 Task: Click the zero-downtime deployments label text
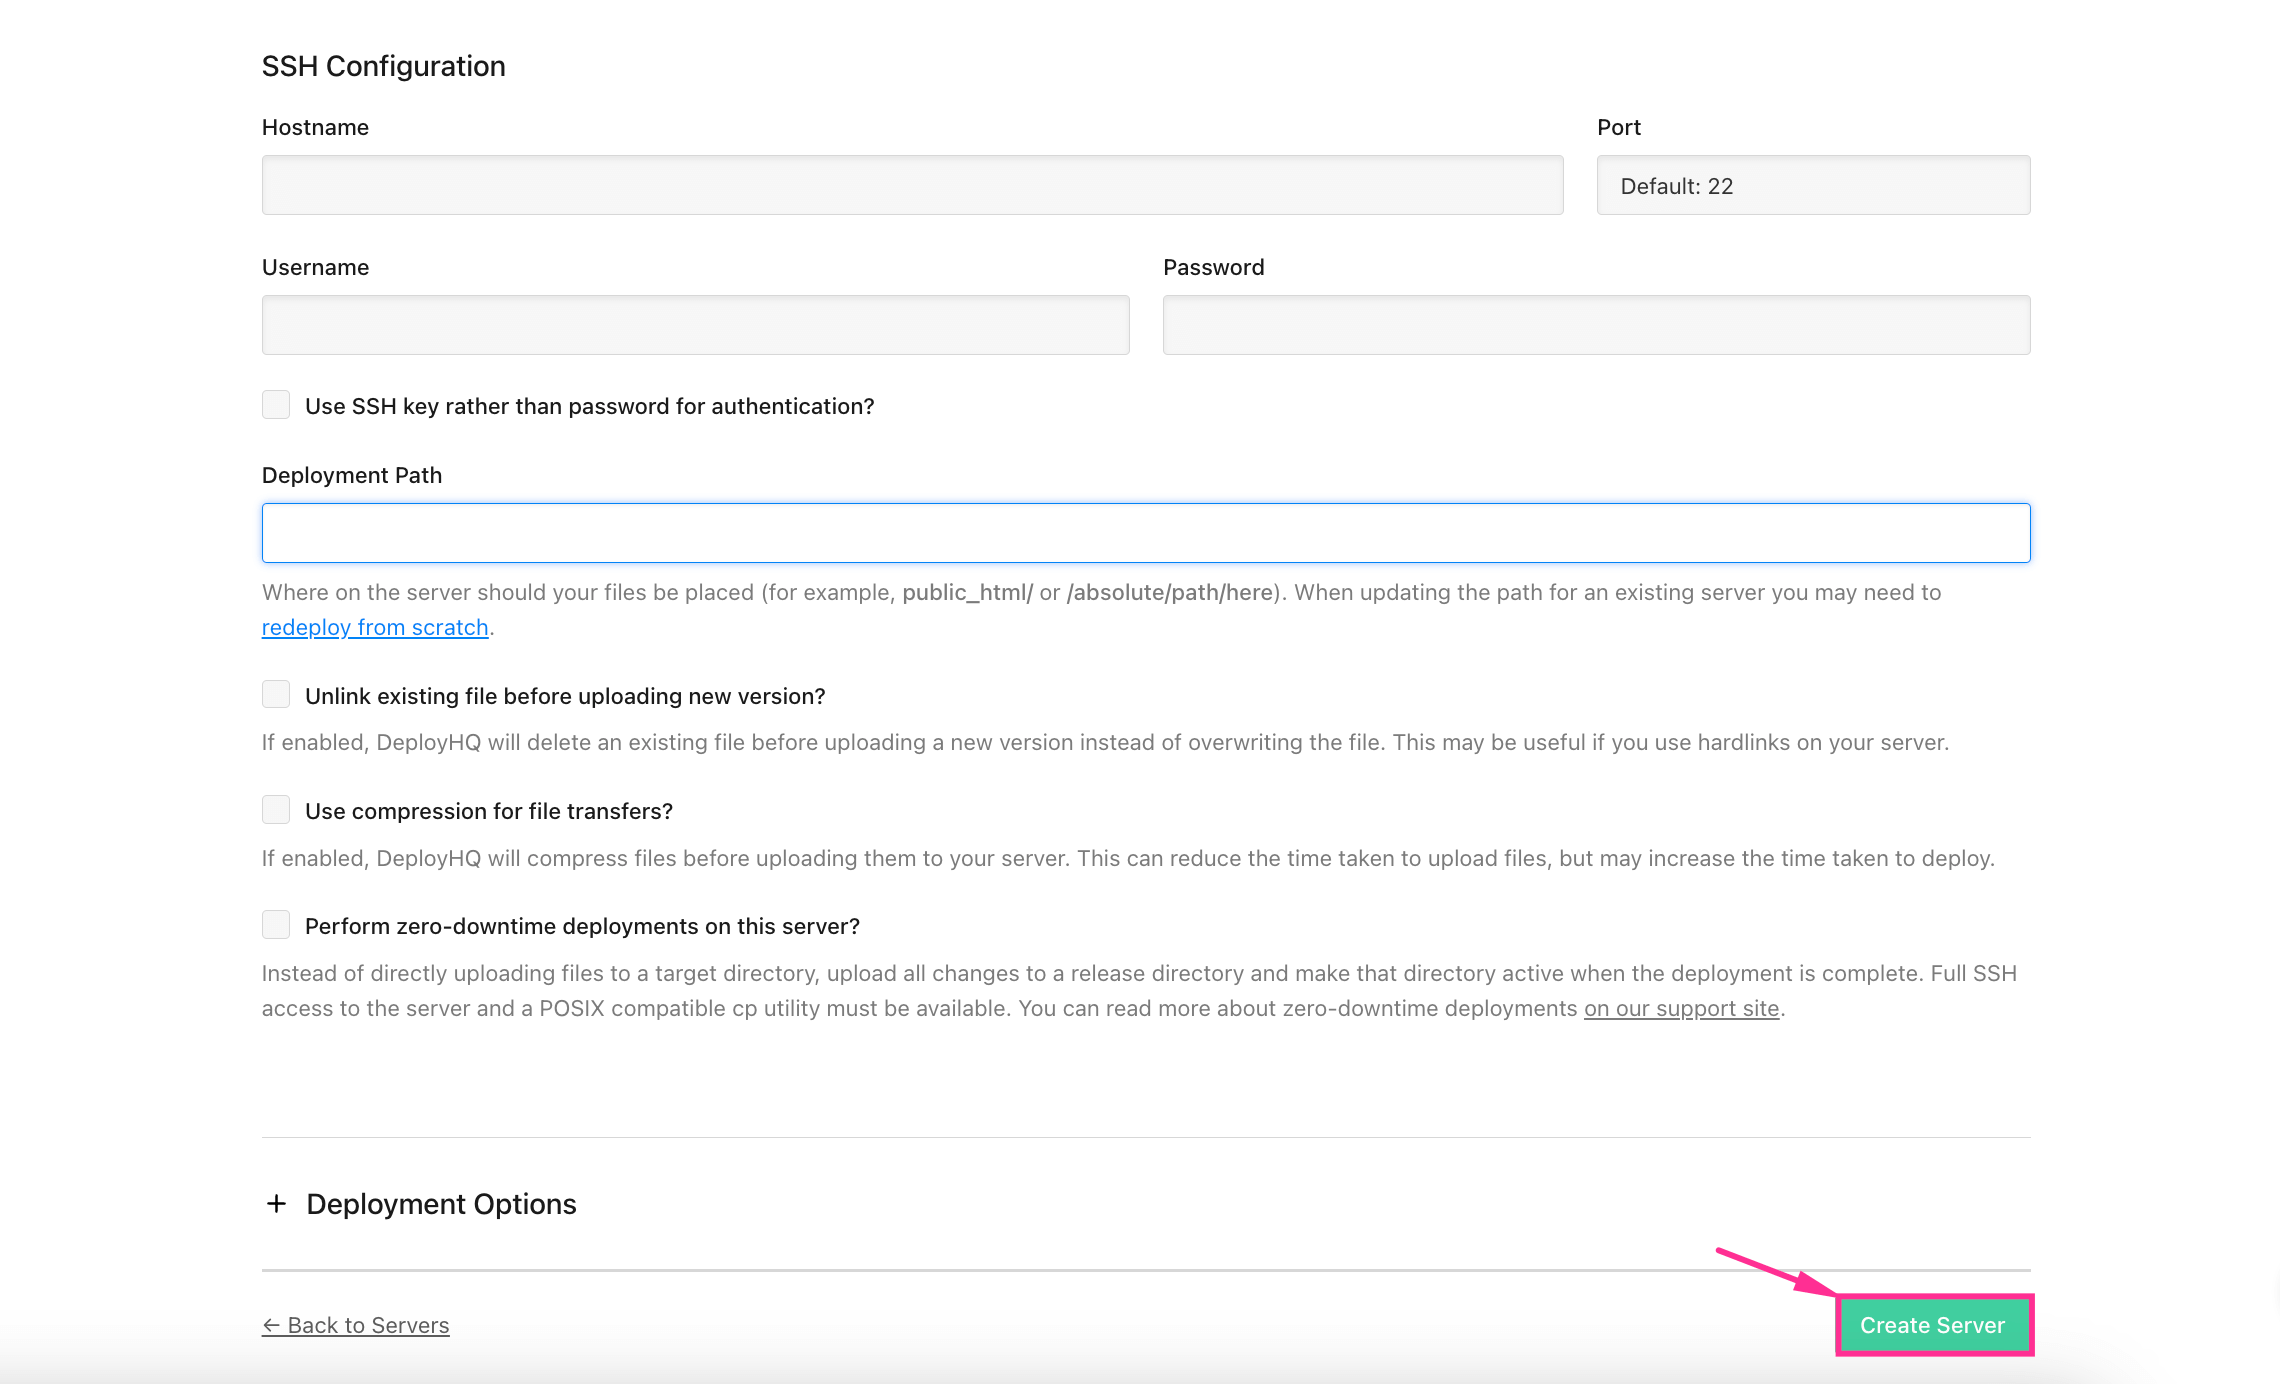582,926
